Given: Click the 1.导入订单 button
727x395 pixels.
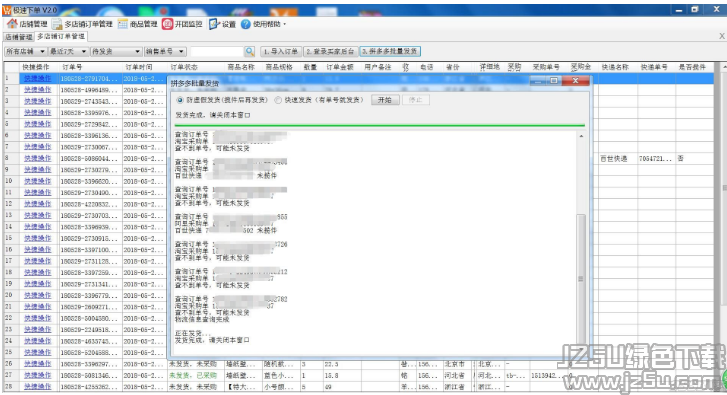Looking at the screenshot, I should (281, 51).
